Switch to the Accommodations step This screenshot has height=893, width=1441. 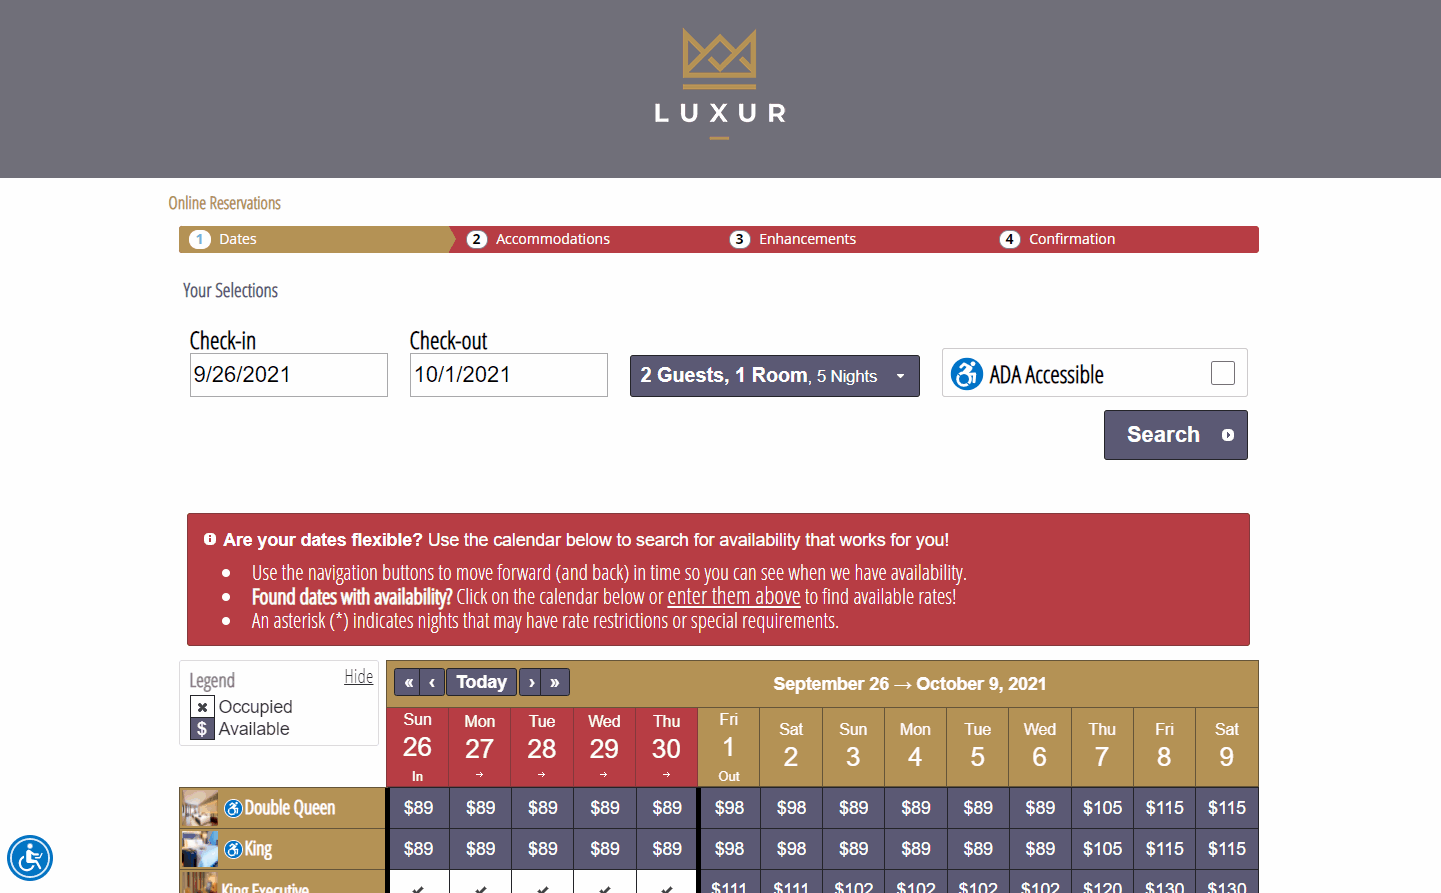pos(552,239)
